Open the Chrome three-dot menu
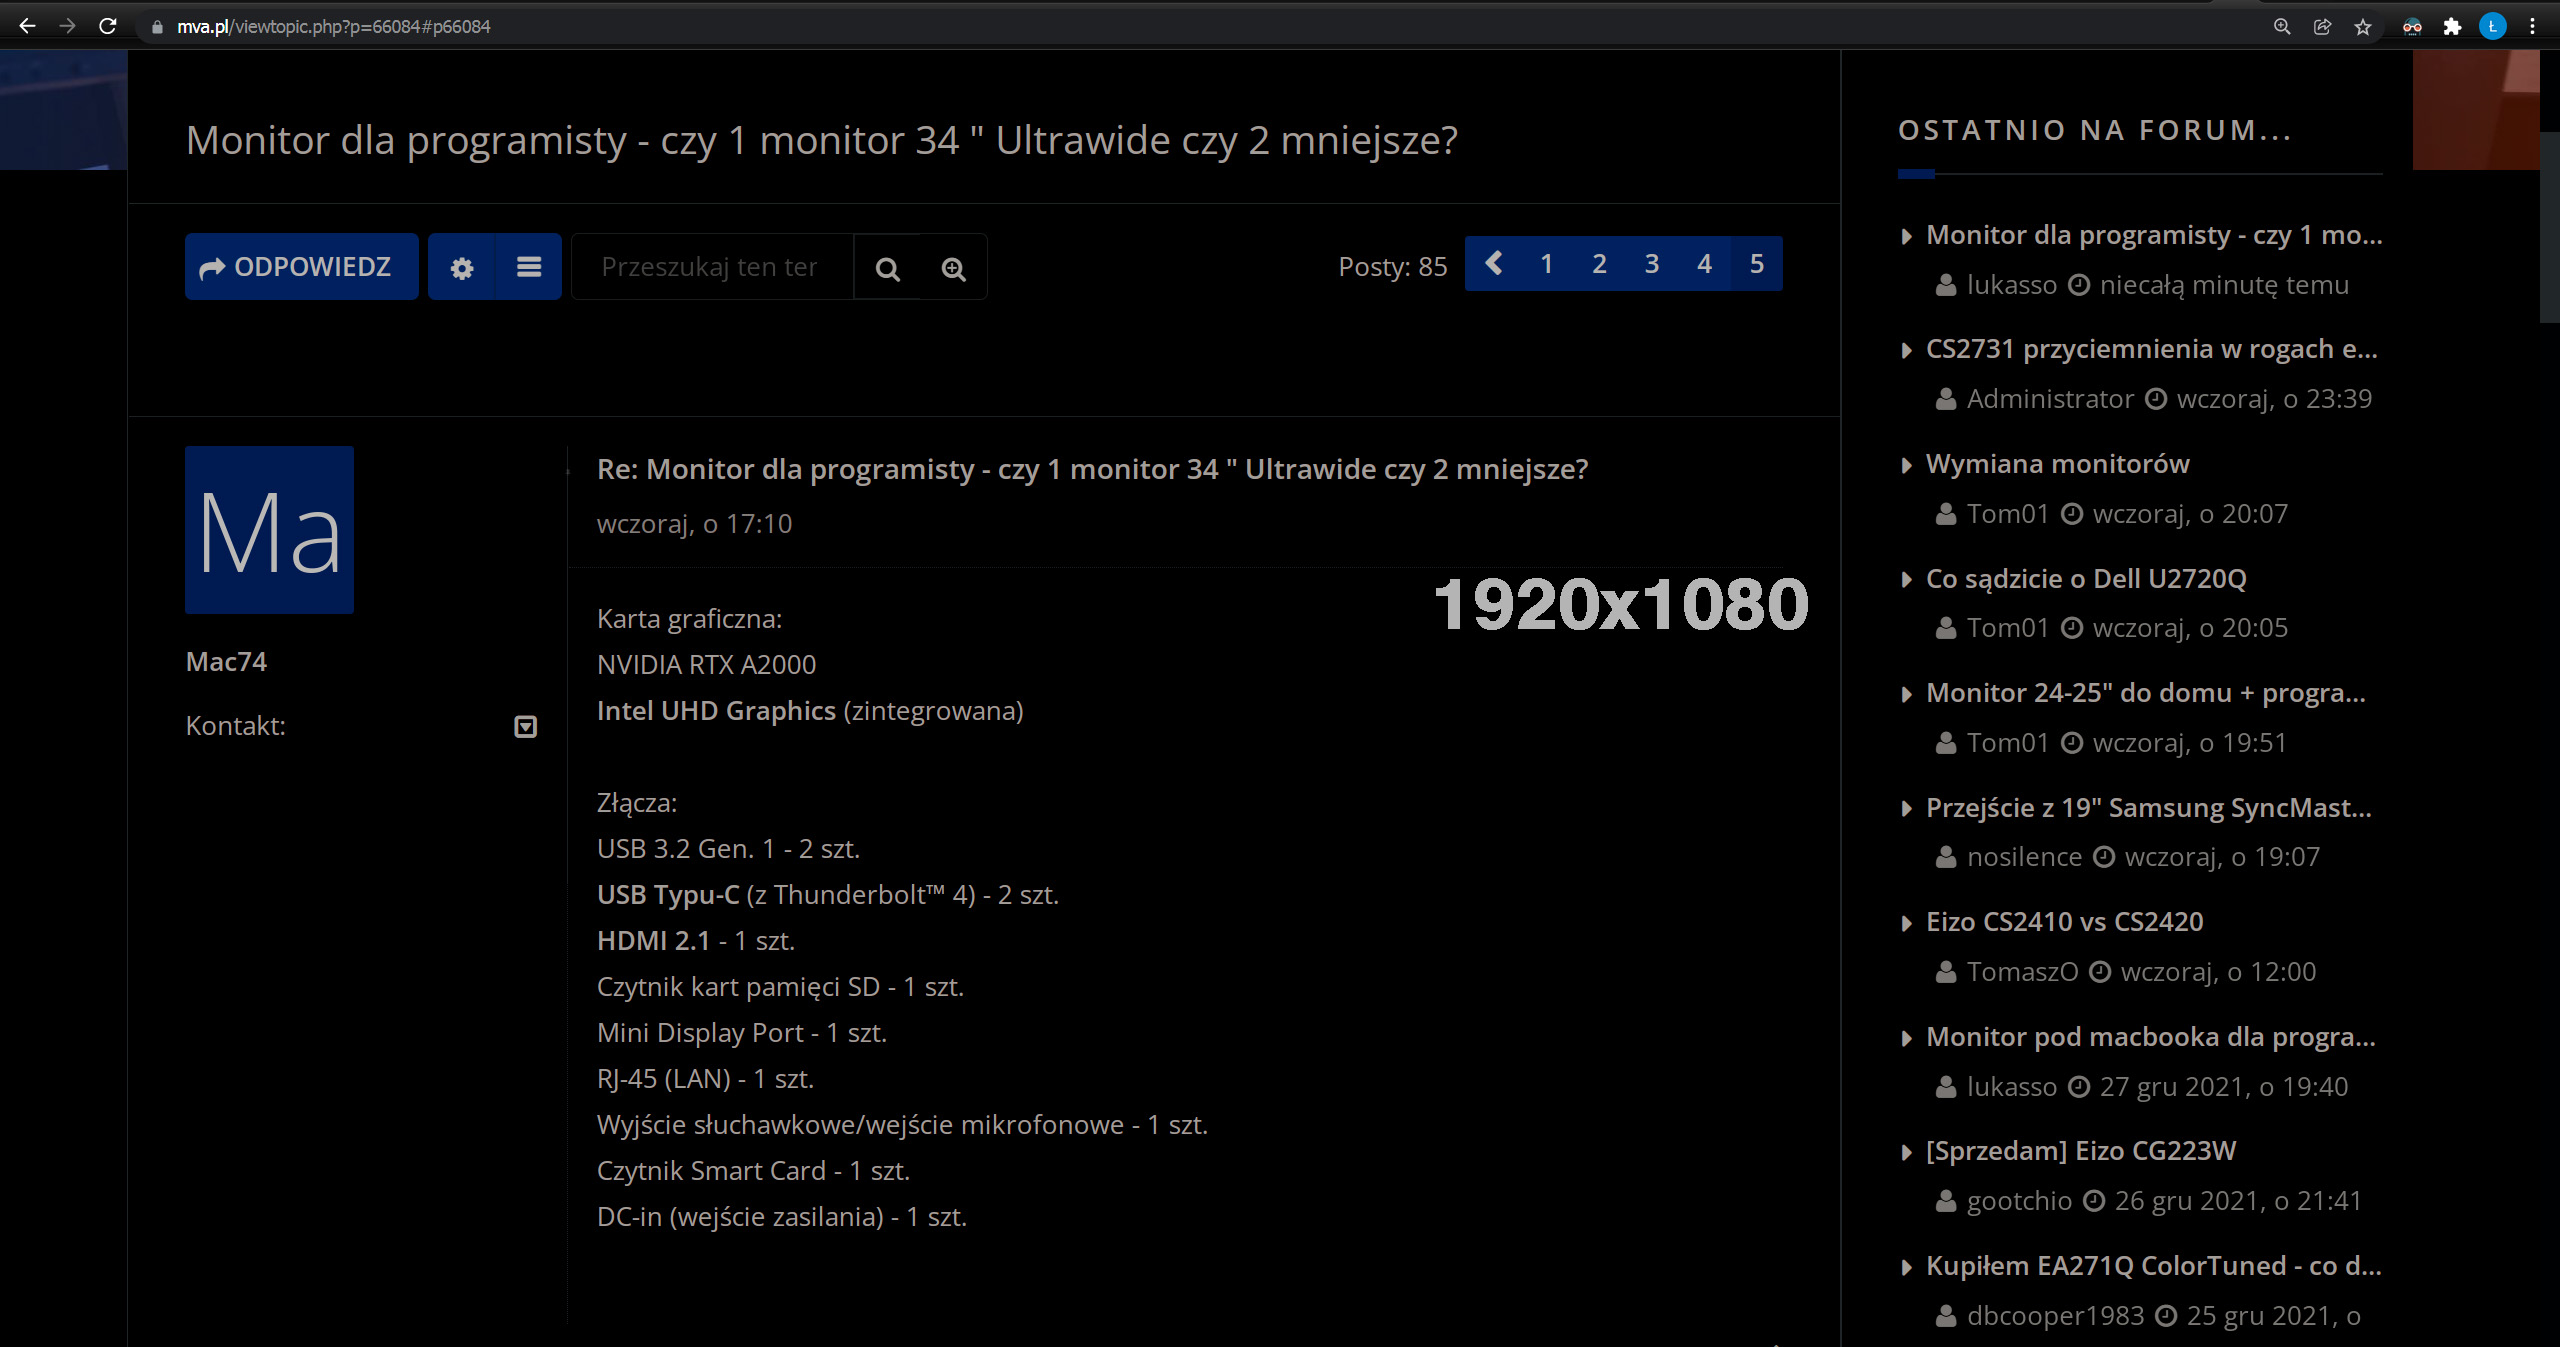 tap(2533, 27)
